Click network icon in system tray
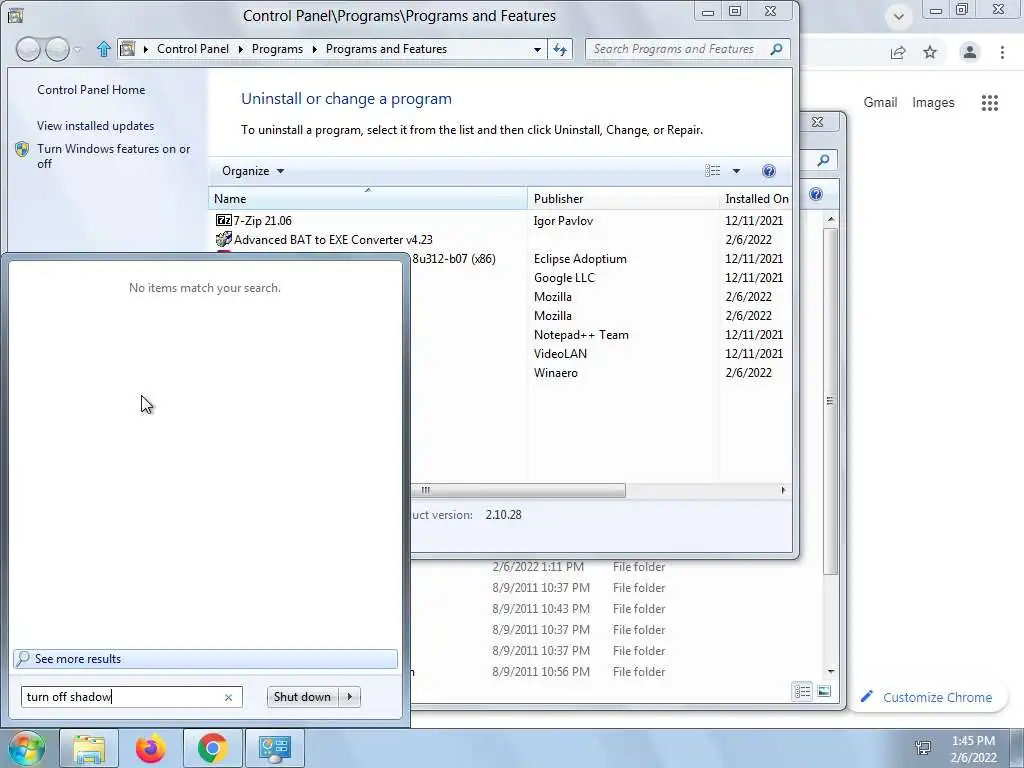Viewport: 1024px width, 768px height. pos(923,747)
